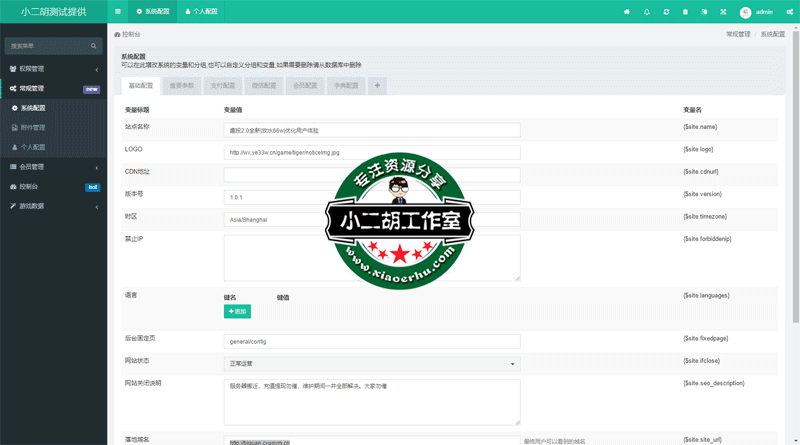Click the trash icon to clear cache
Viewport: 800px width, 445px height.
point(685,12)
